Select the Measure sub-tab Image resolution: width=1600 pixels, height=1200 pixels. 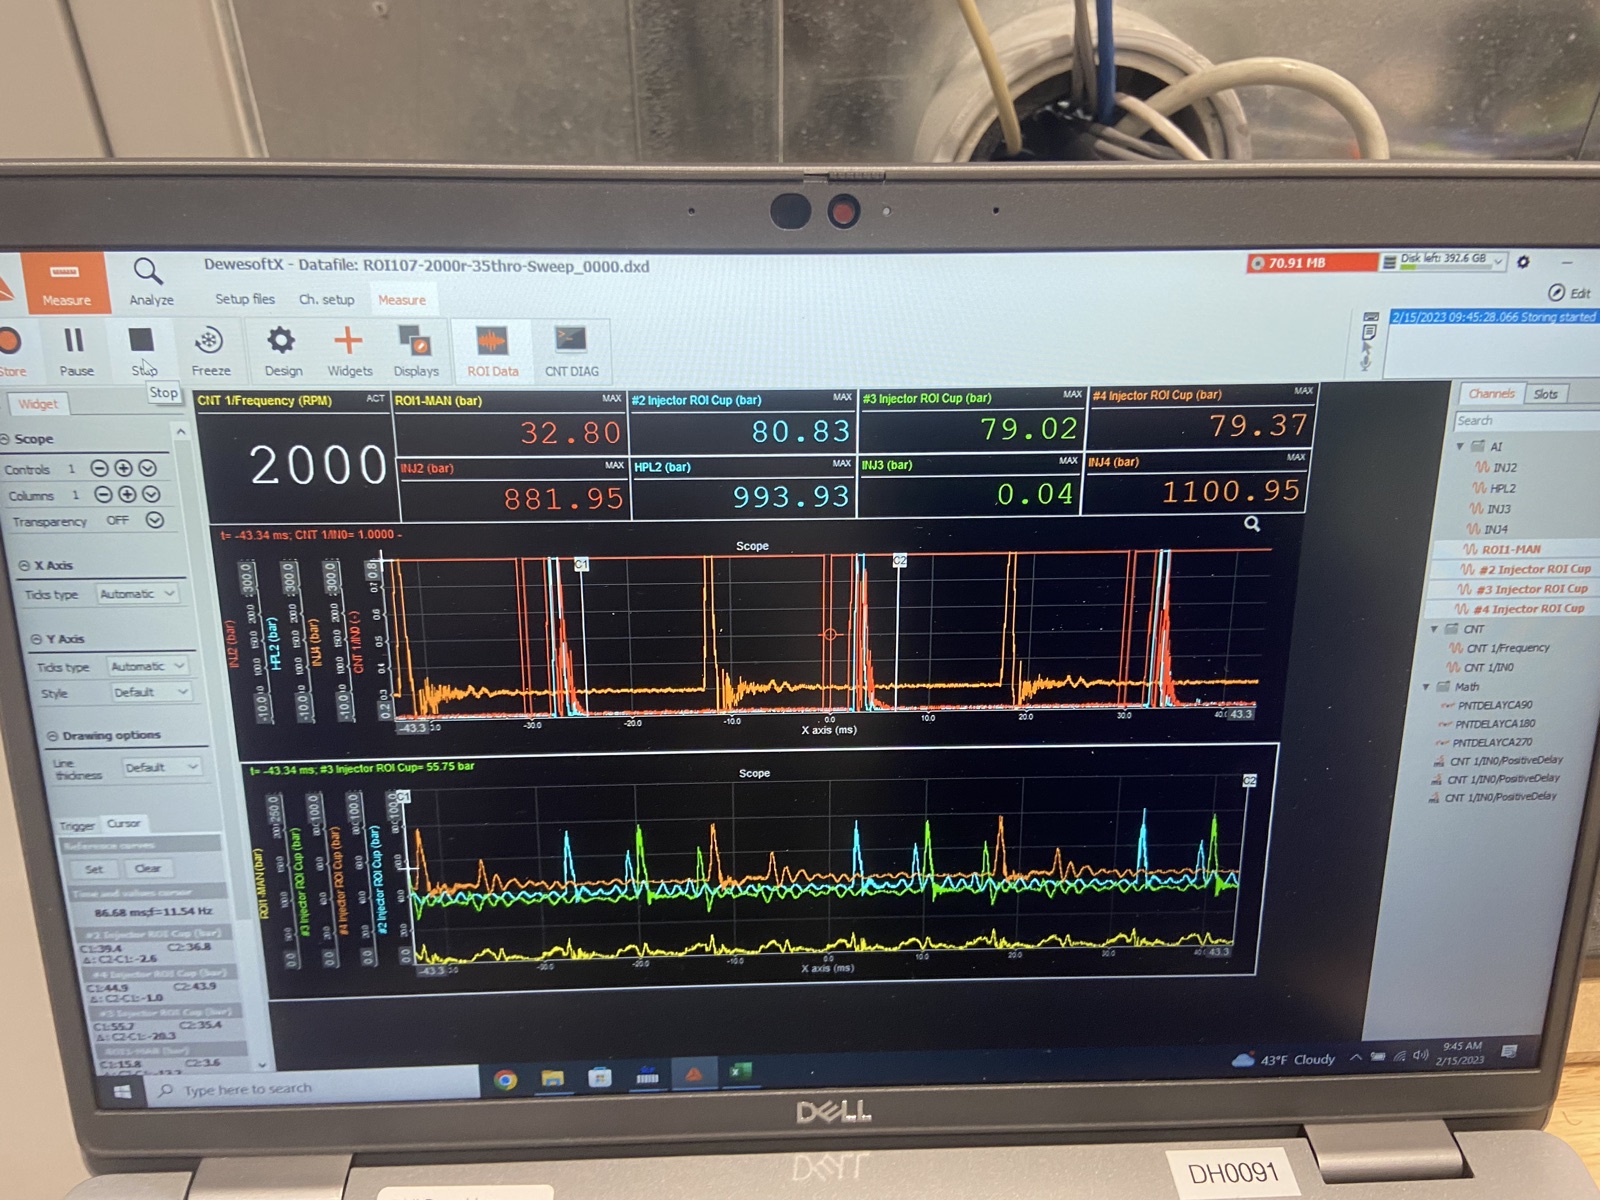pyautogui.click(x=401, y=300)
